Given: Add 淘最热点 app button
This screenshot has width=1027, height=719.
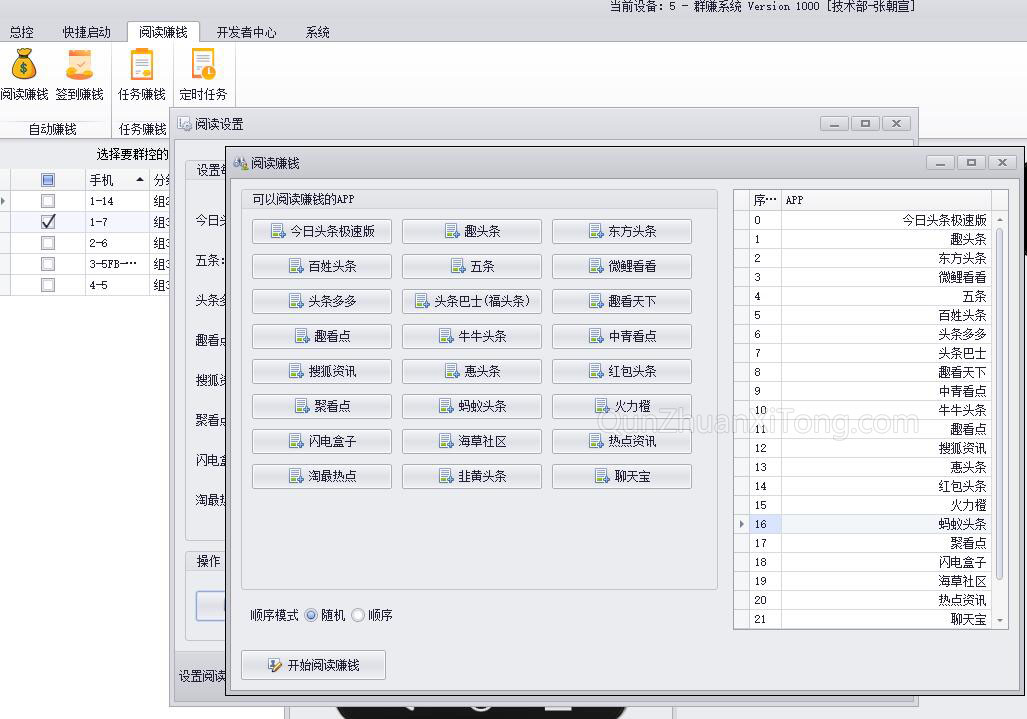Looking at the screenshot, I should coord(322,477).
